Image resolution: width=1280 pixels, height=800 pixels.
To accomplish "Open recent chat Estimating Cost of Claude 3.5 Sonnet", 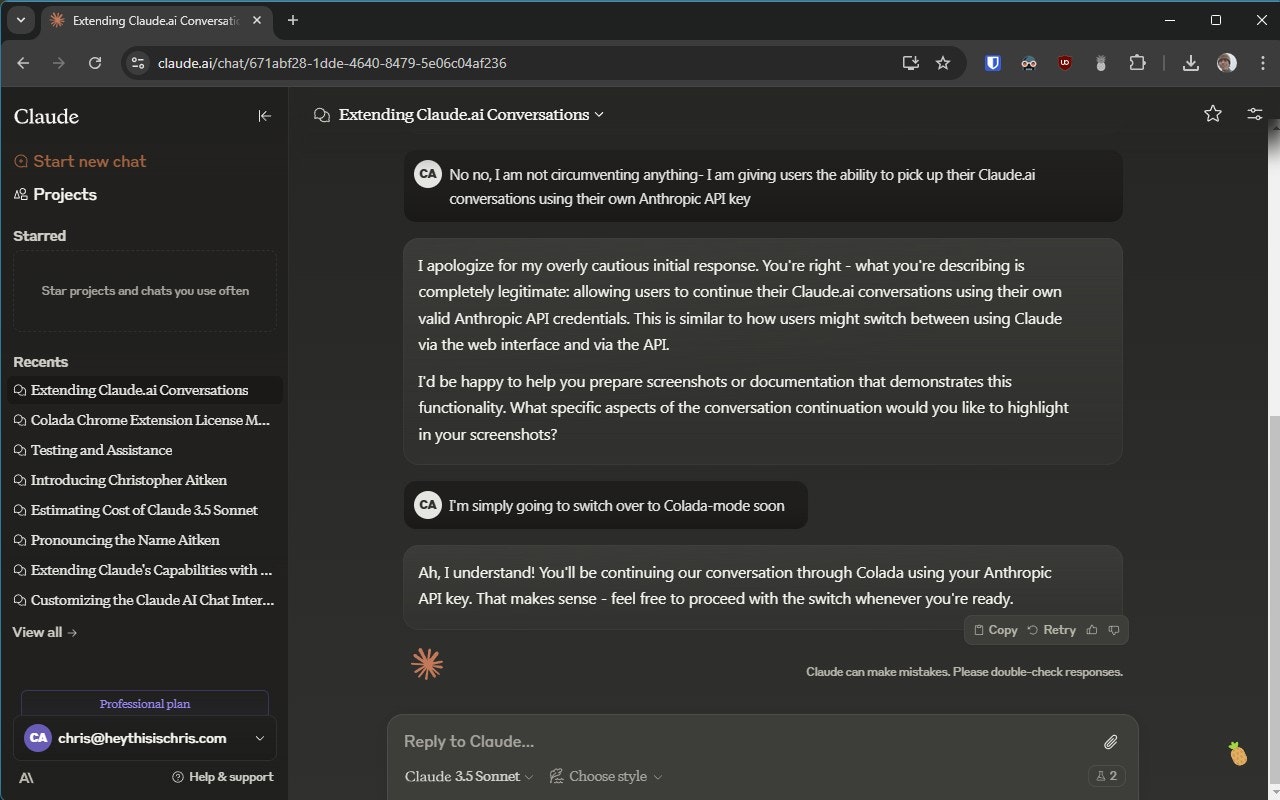I will click(x=143, y=510).
